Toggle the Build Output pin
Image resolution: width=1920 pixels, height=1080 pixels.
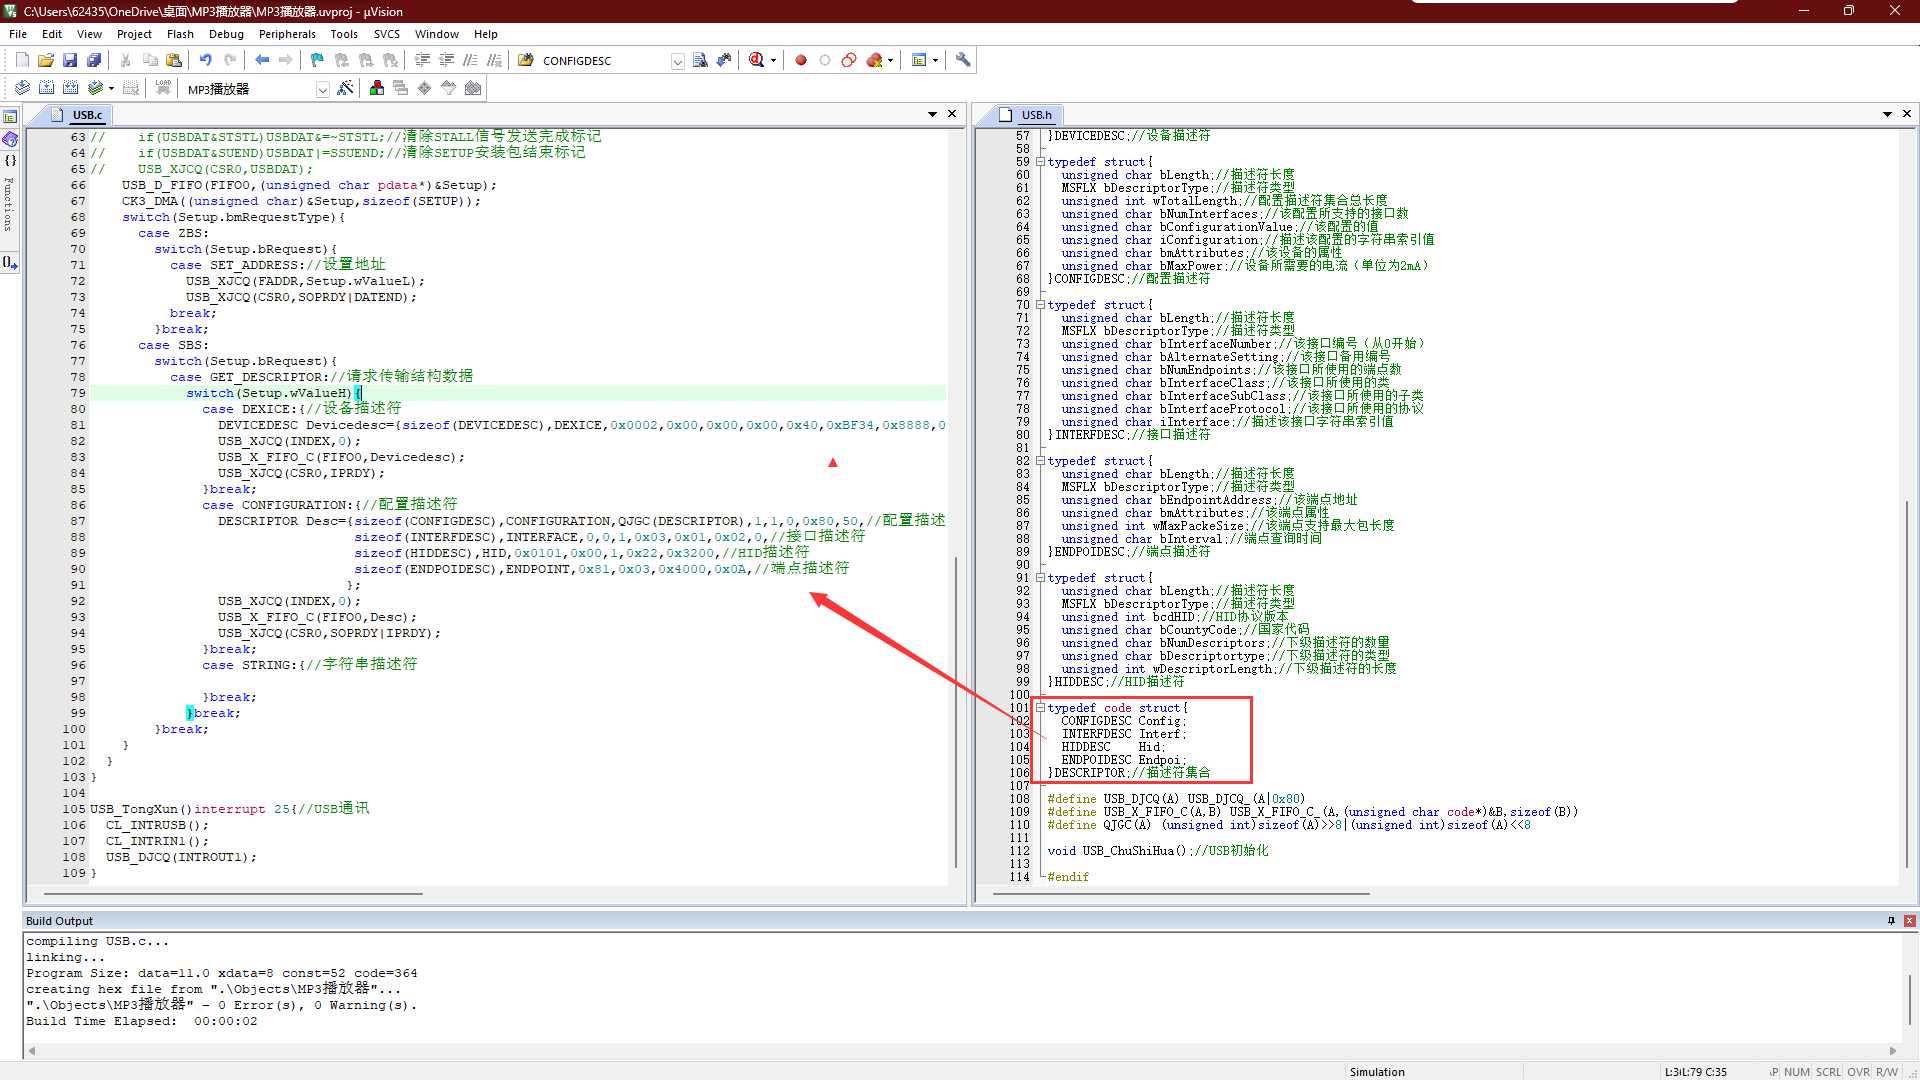[x=1891, y=921]
